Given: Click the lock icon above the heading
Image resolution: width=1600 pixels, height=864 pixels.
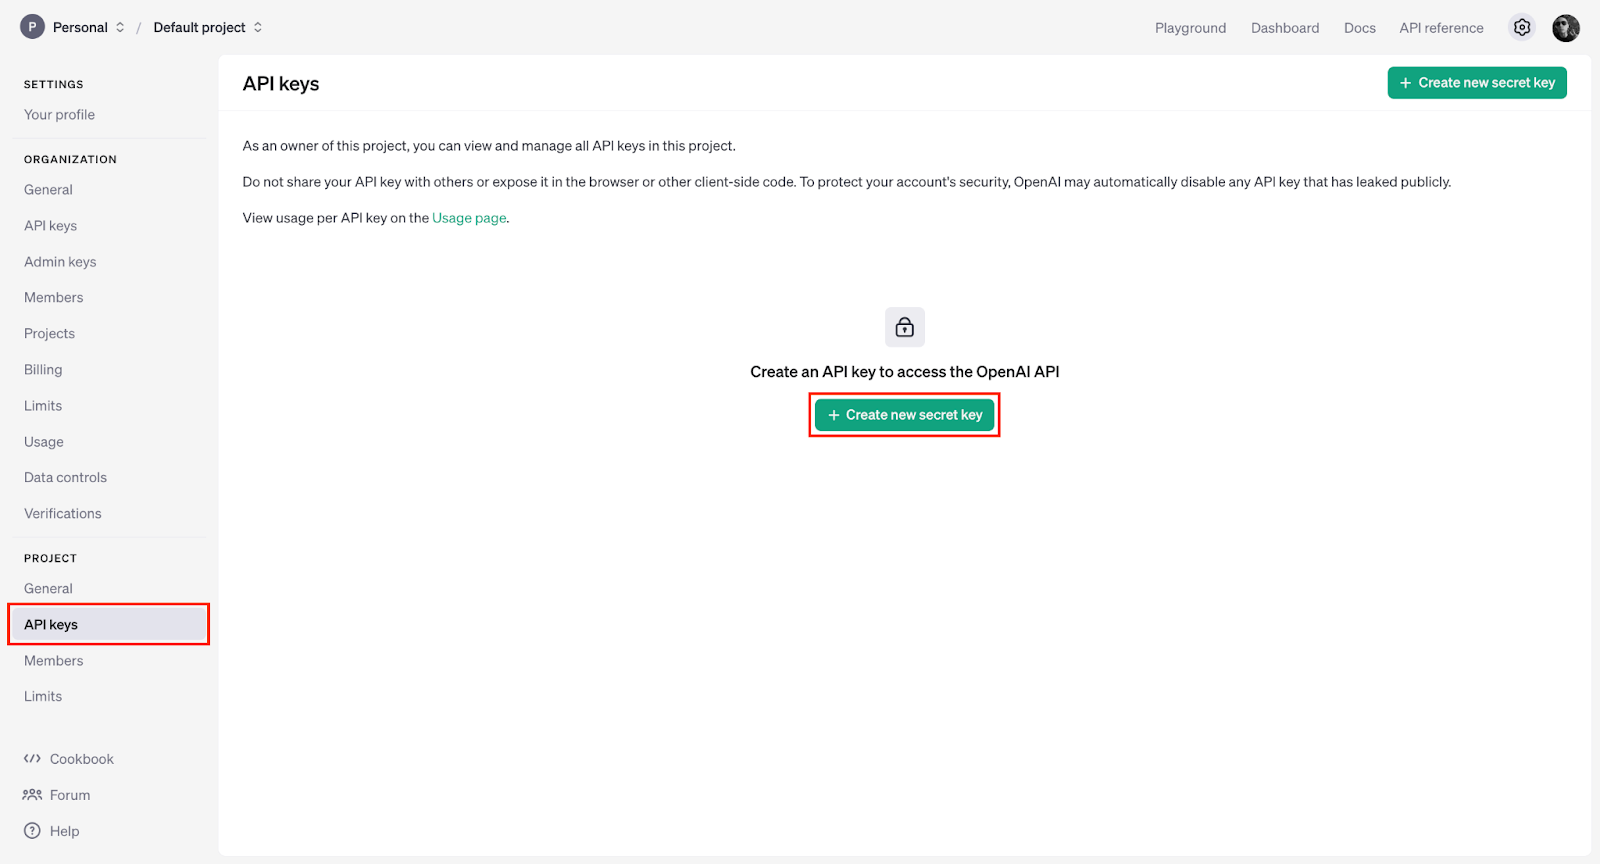Looking at the screenshot, I should [904, 327].
